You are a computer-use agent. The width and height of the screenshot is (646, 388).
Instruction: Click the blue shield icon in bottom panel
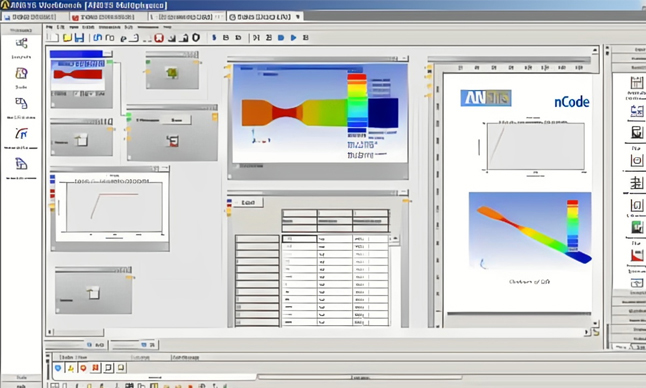(58, 368)
